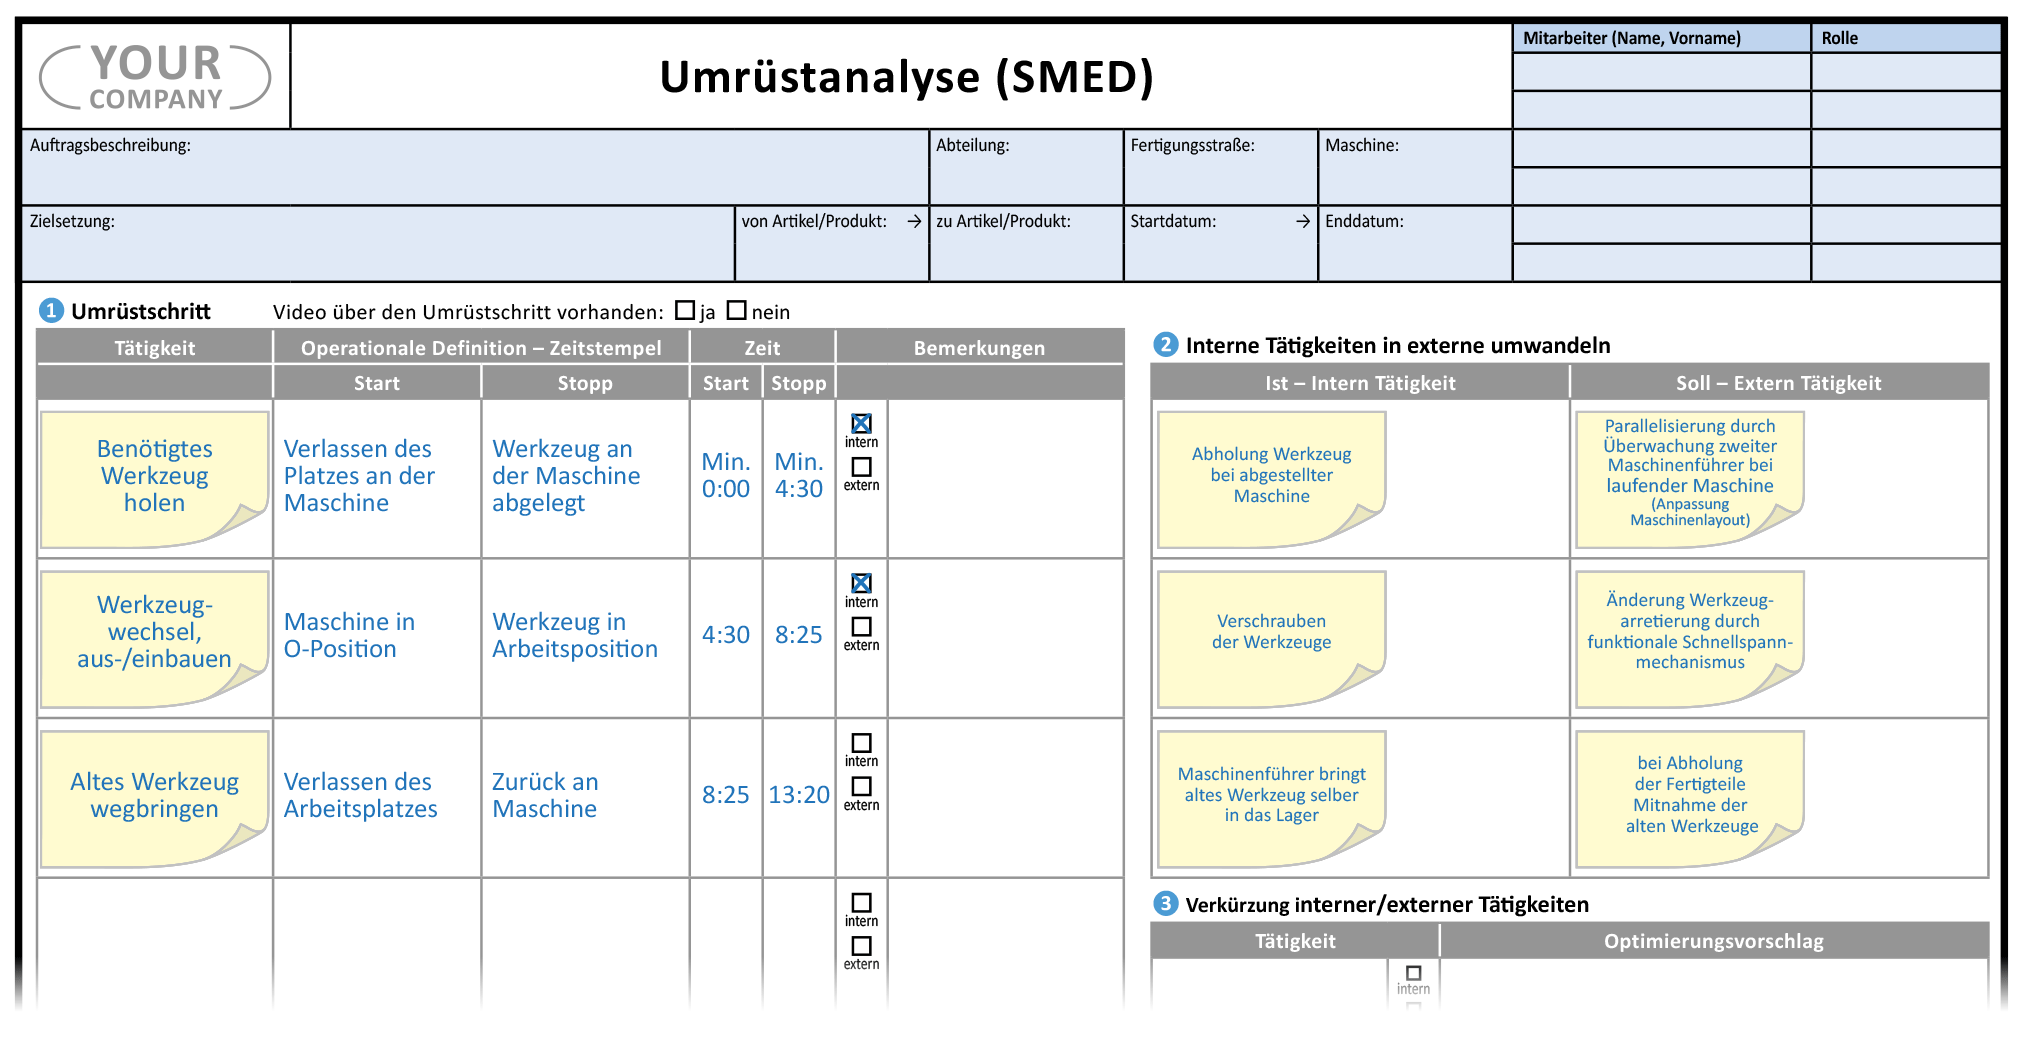Image resolution: width=2025 pixels, height=1043 pixels.
Task: Check extern box for Werkzeugwechsel row
Action: point(861,627)
